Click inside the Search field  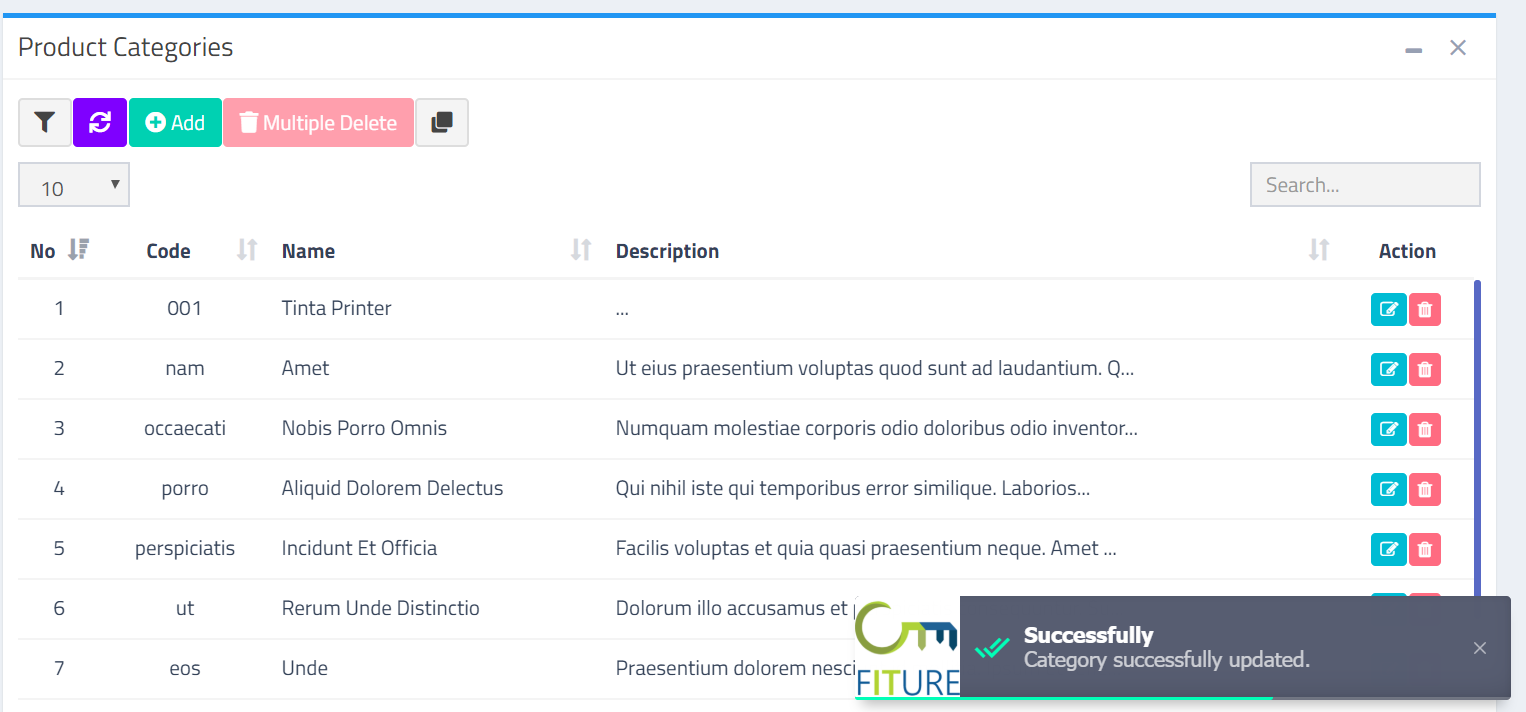(x=1364, y=184)
